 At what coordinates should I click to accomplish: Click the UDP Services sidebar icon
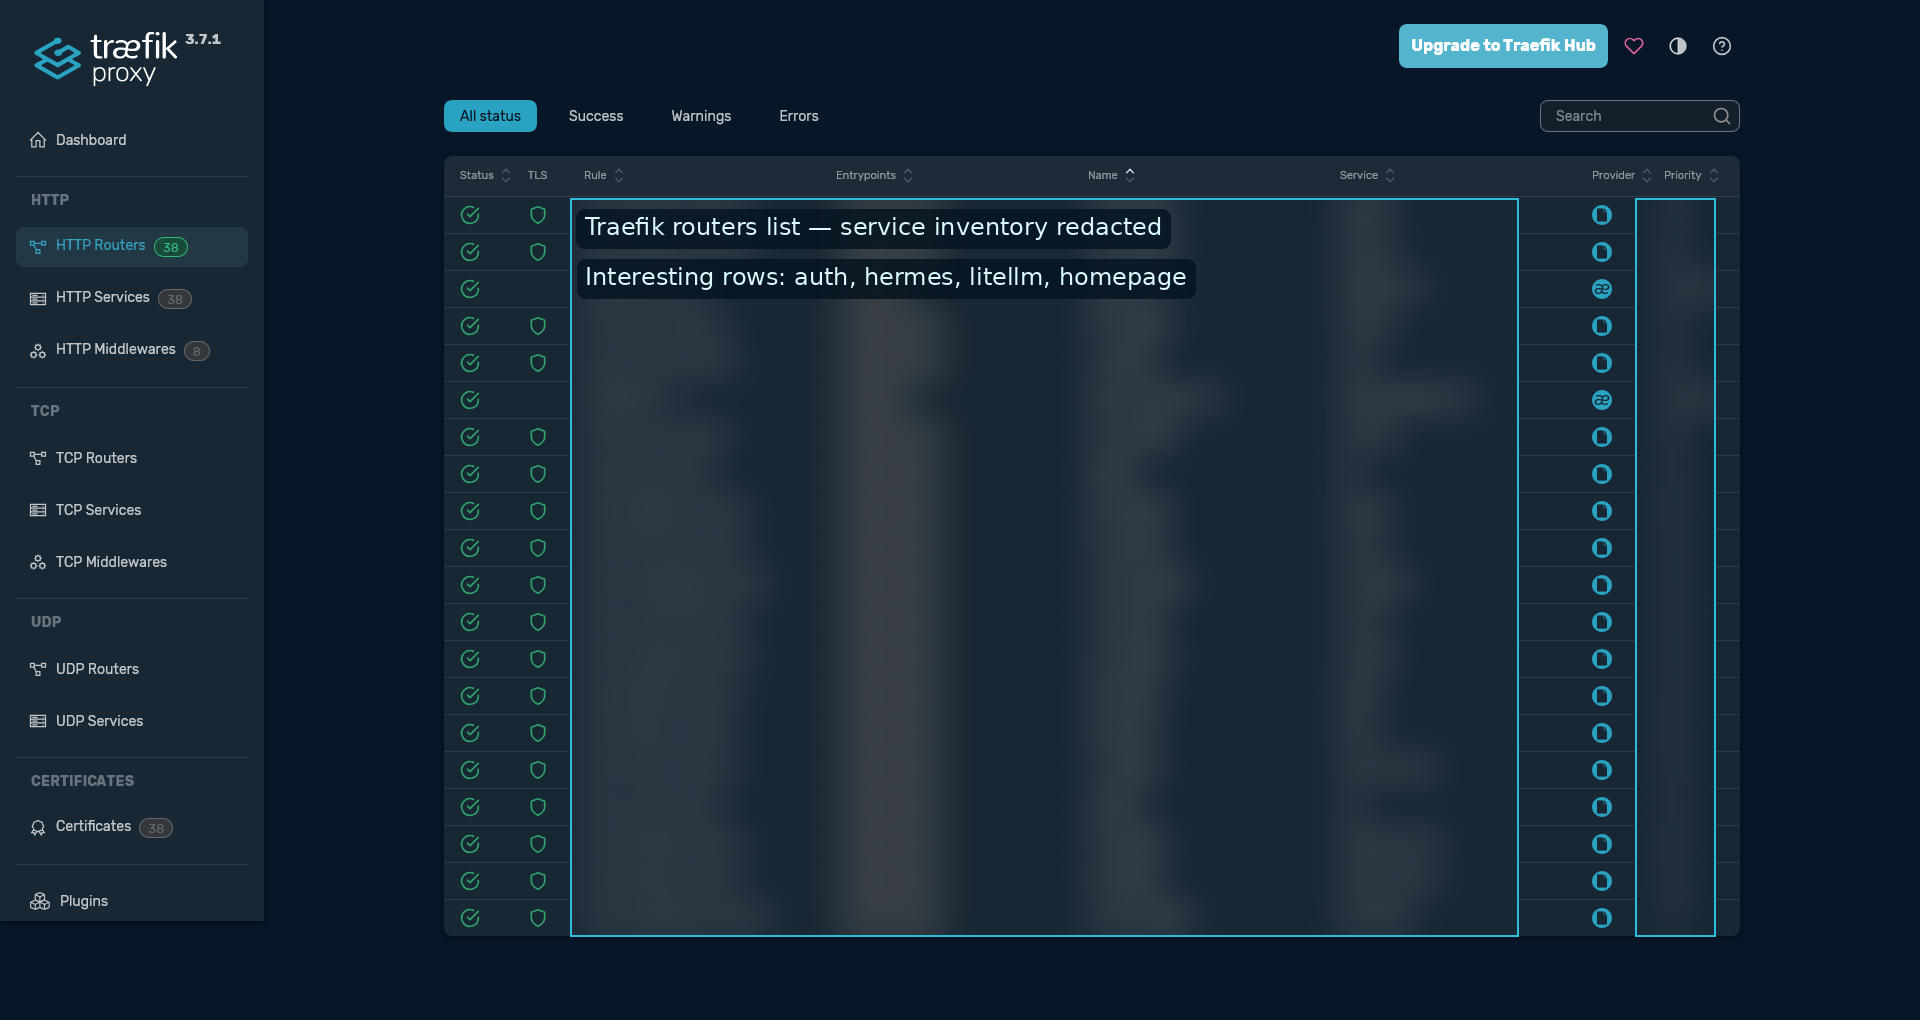coord(38,721)
